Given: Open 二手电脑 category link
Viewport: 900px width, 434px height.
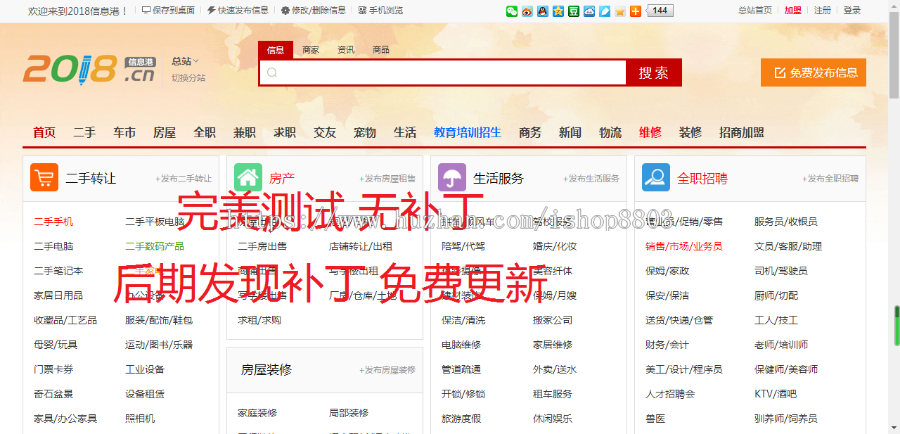Looking at the screenshot, I should pyautogui.click(x=53, y=246).
